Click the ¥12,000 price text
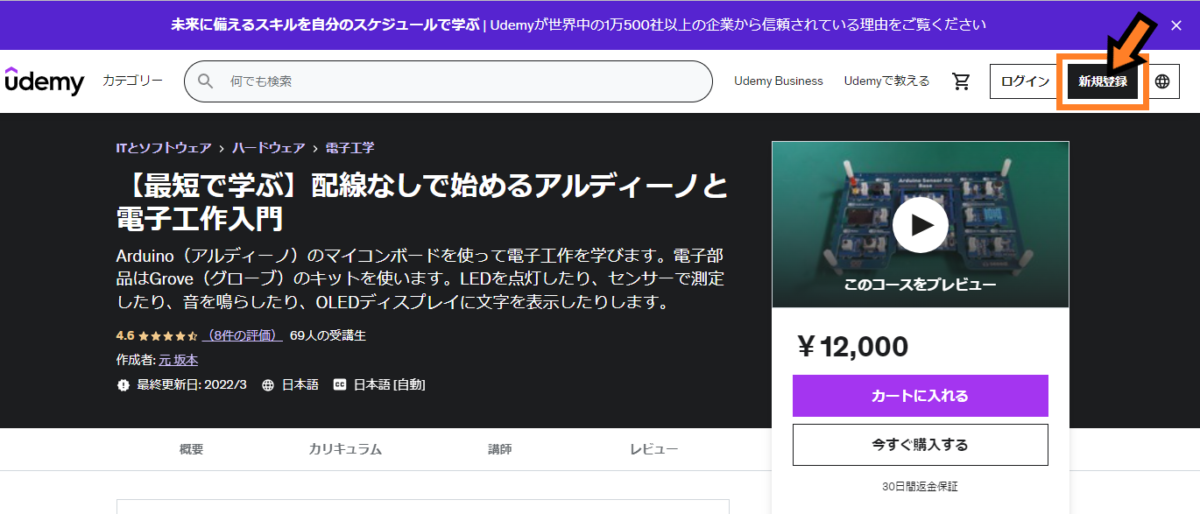 point(853,347)
